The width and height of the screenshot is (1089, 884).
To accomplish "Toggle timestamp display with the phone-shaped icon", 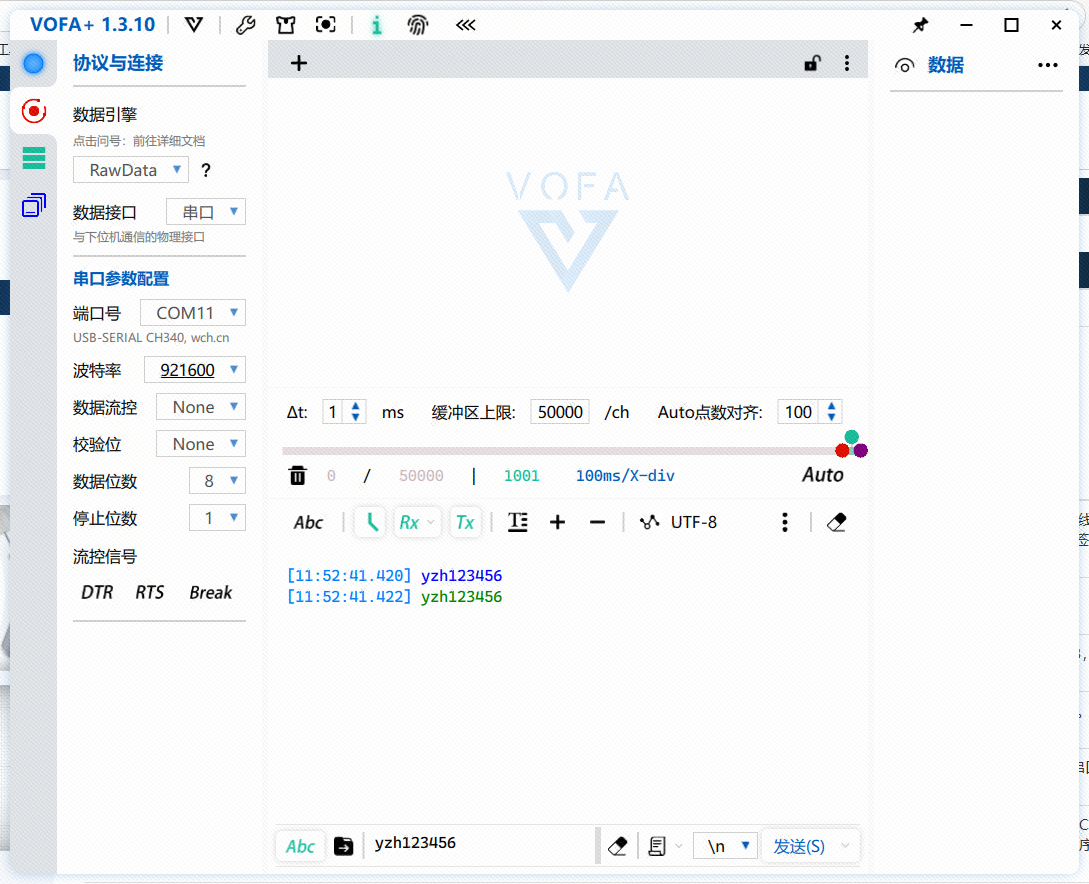I will point(369,521).
